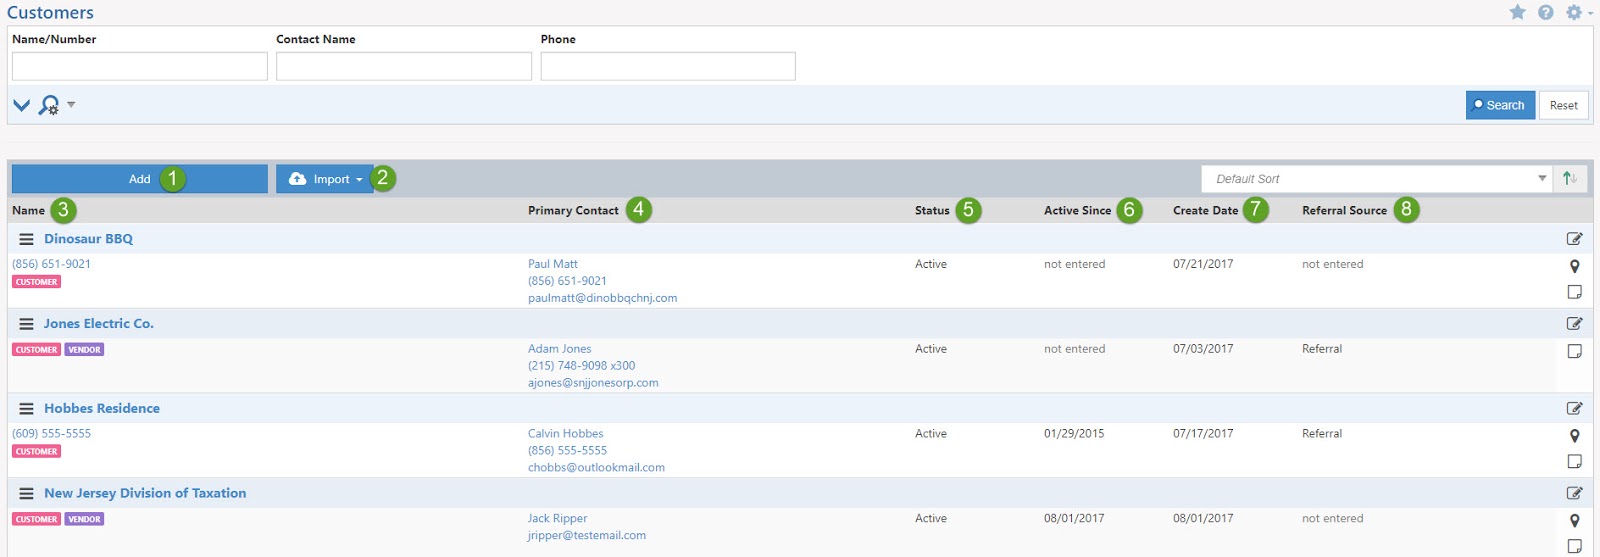Open hamburger menu for Hobbes Residence

click(x=26, y=409)
